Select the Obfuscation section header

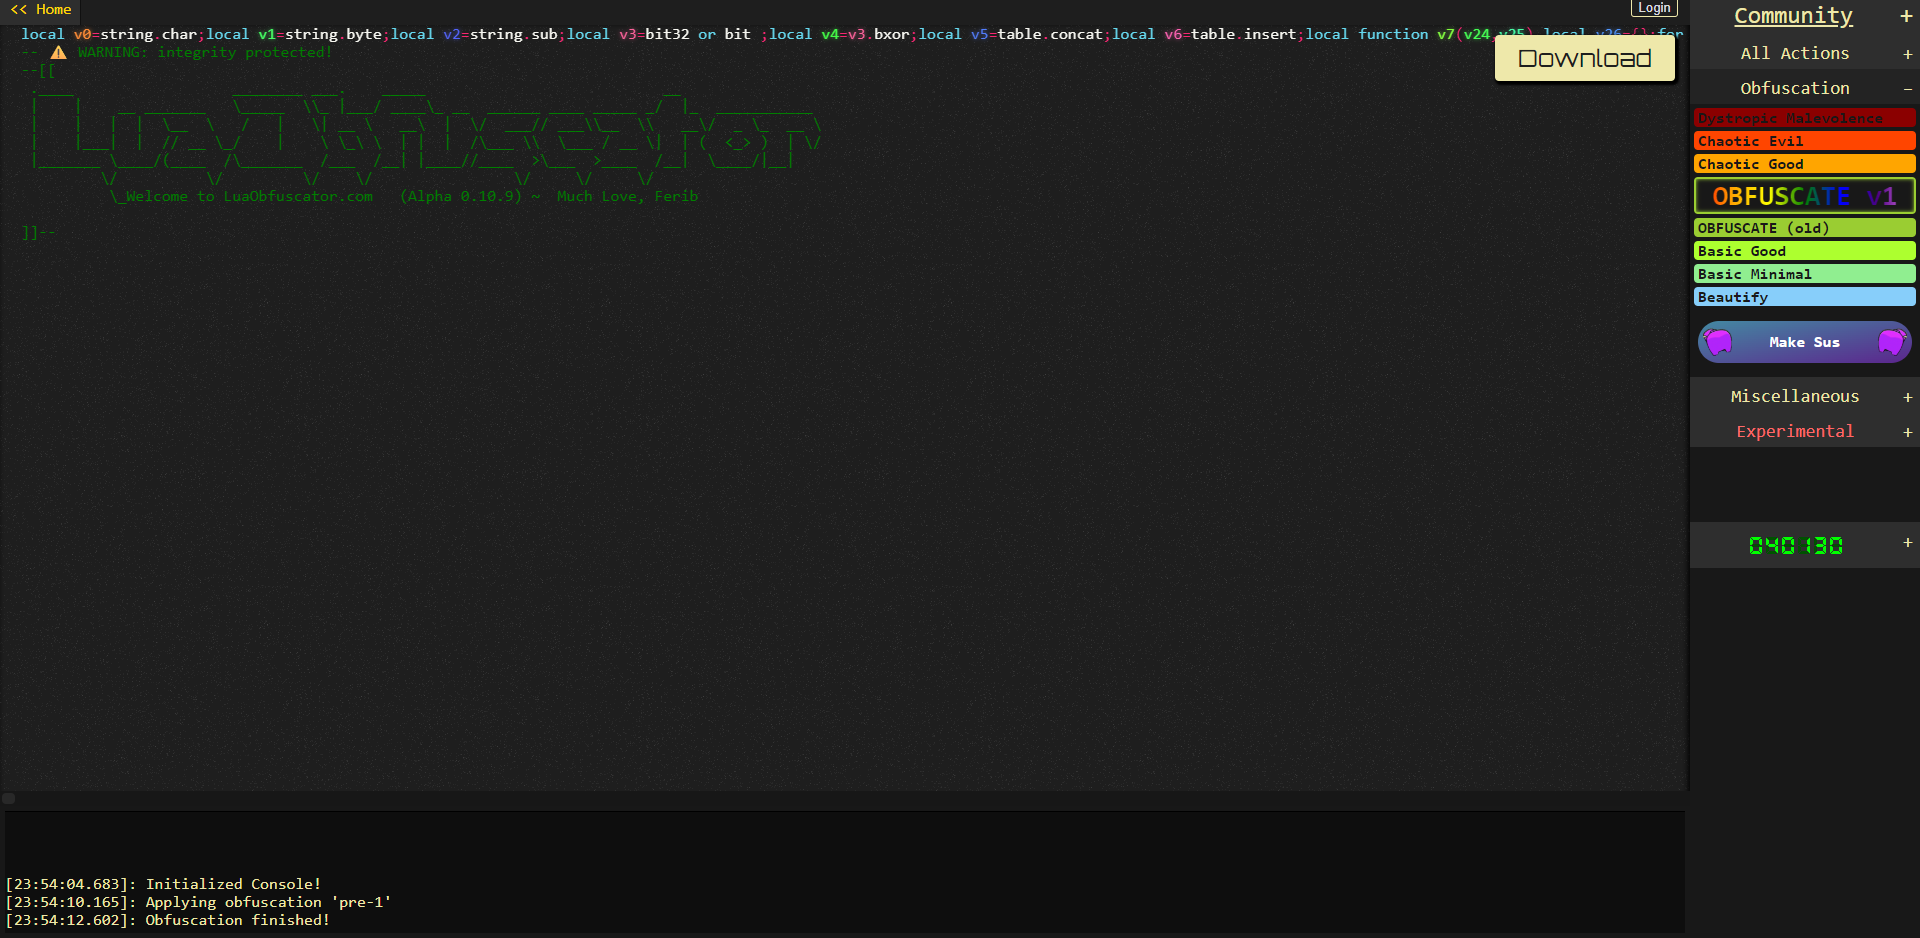[x=1794, y=88]
